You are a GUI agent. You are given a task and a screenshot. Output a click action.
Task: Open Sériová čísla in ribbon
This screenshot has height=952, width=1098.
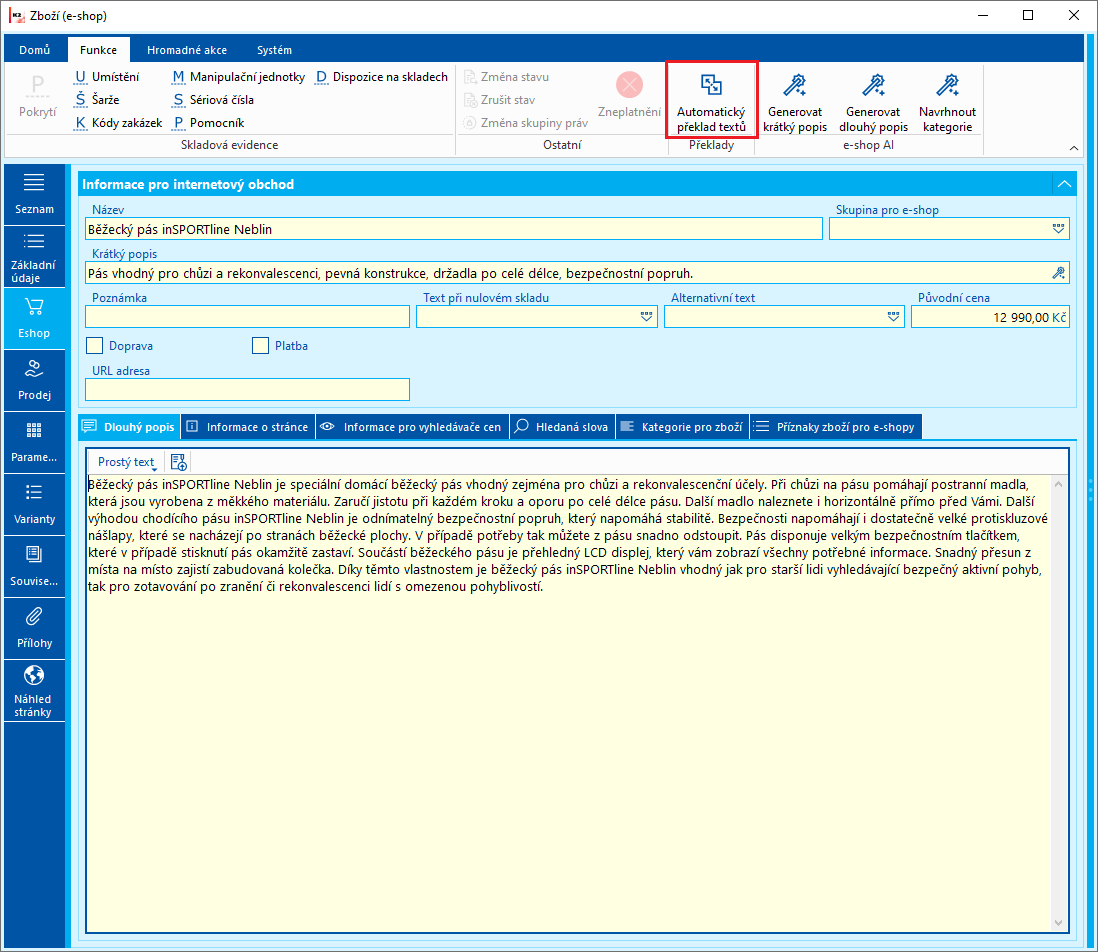coord(213,99)
